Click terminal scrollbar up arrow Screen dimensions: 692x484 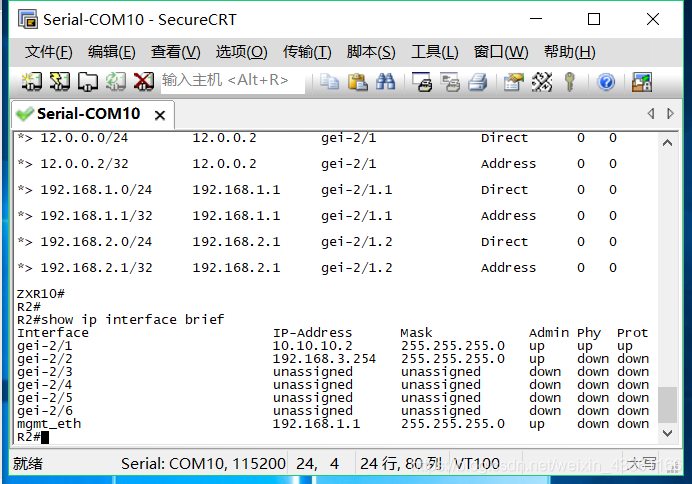[667, 143]
